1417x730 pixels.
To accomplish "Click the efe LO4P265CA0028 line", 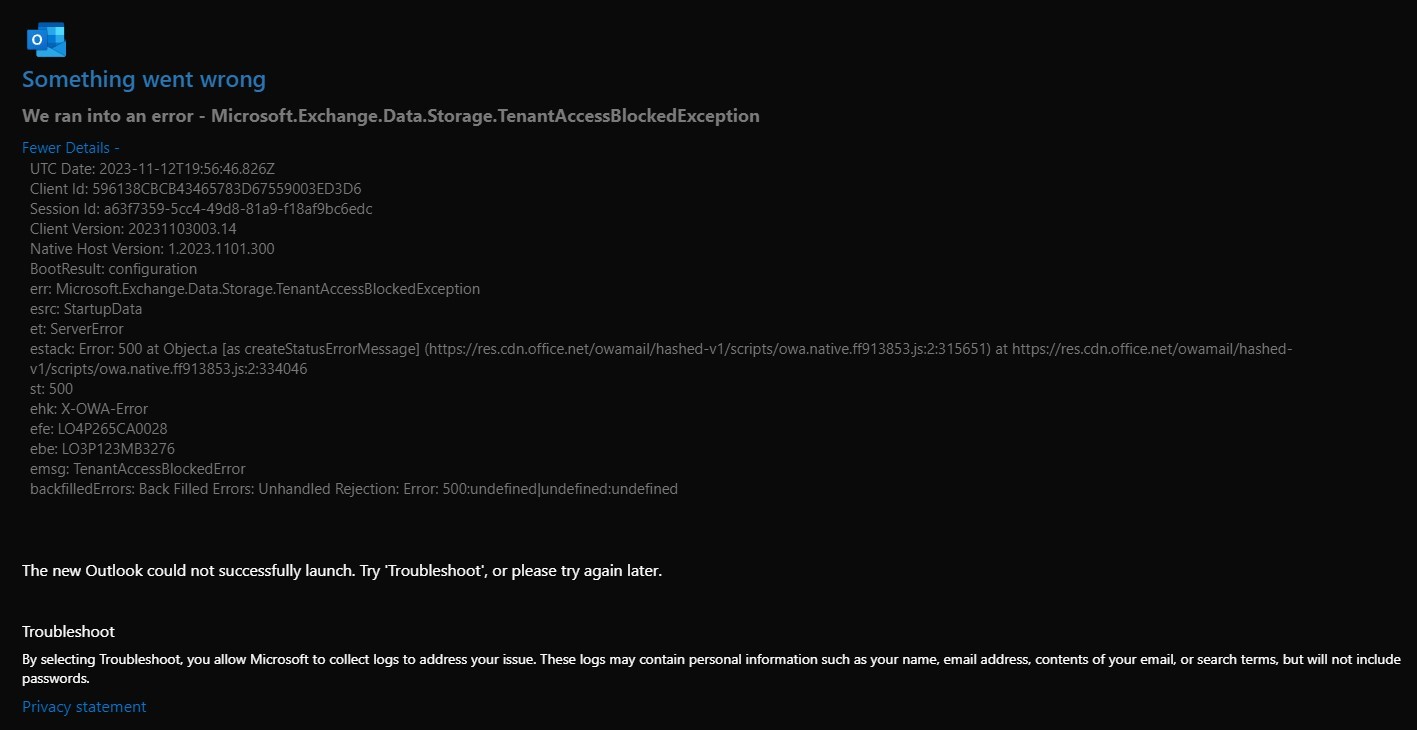I will 99,428.
